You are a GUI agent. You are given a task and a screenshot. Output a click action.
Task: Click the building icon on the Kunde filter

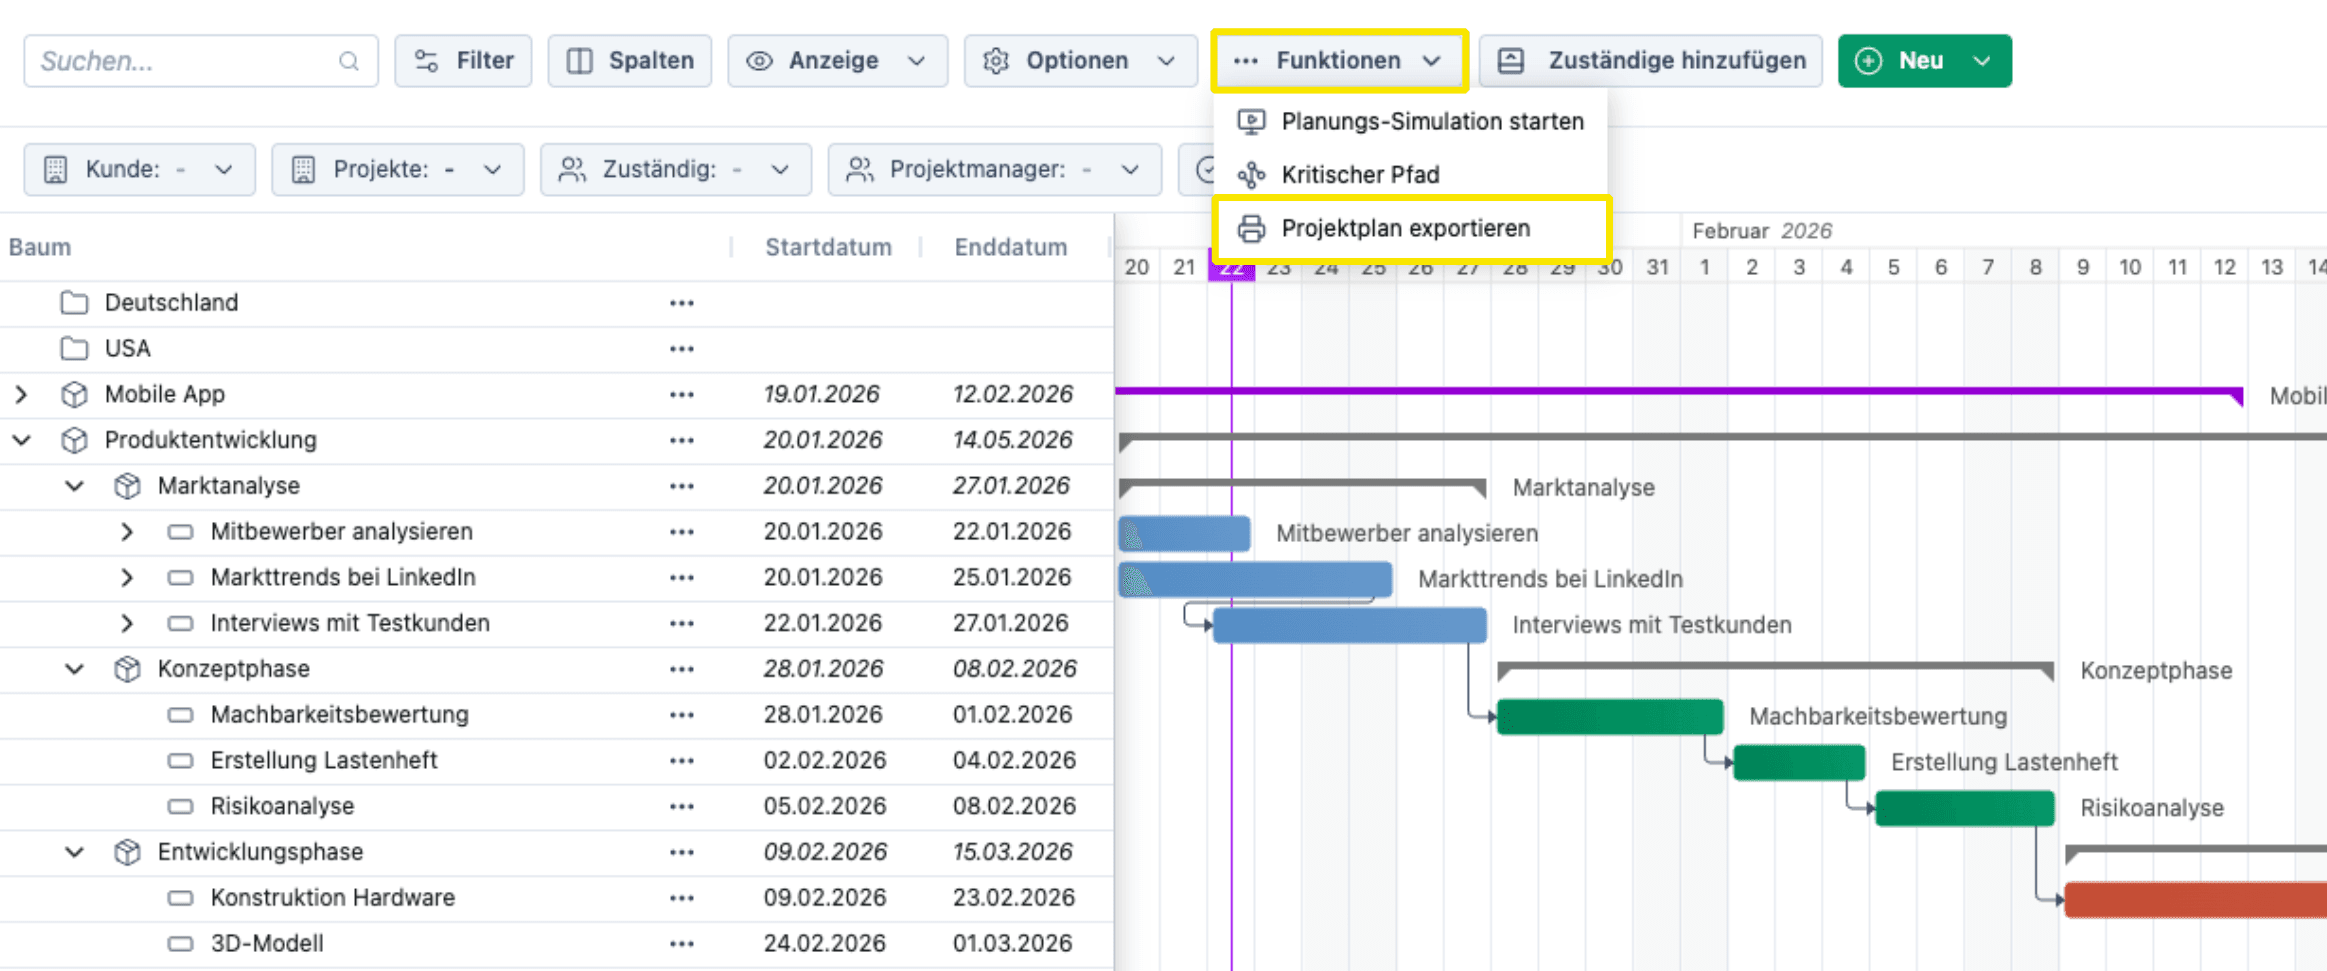pos(55,169)
